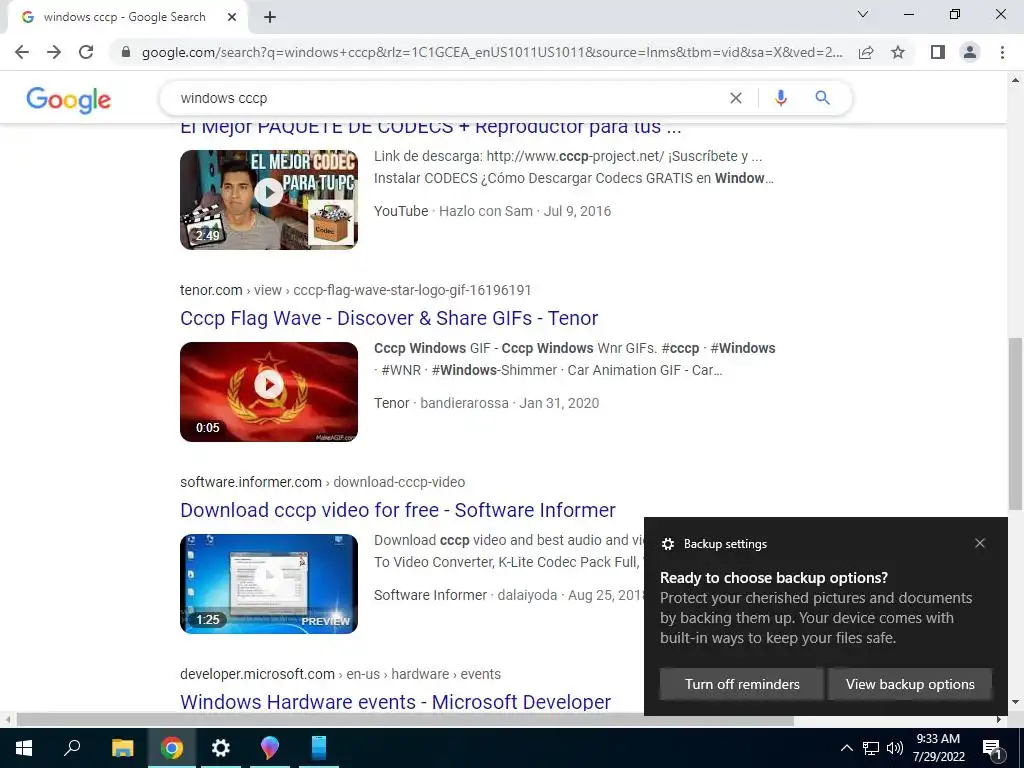
Task: Click tenor.com breadcrumb URL
Action: [355, 290]
